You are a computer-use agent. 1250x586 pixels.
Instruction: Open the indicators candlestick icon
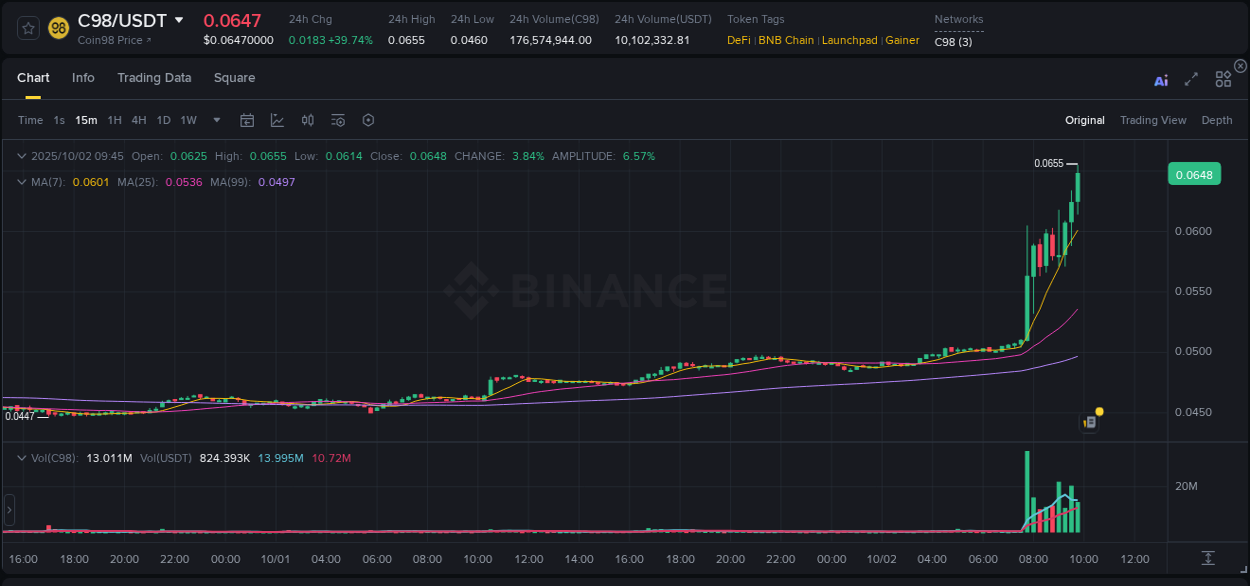(x=307, y=120)
